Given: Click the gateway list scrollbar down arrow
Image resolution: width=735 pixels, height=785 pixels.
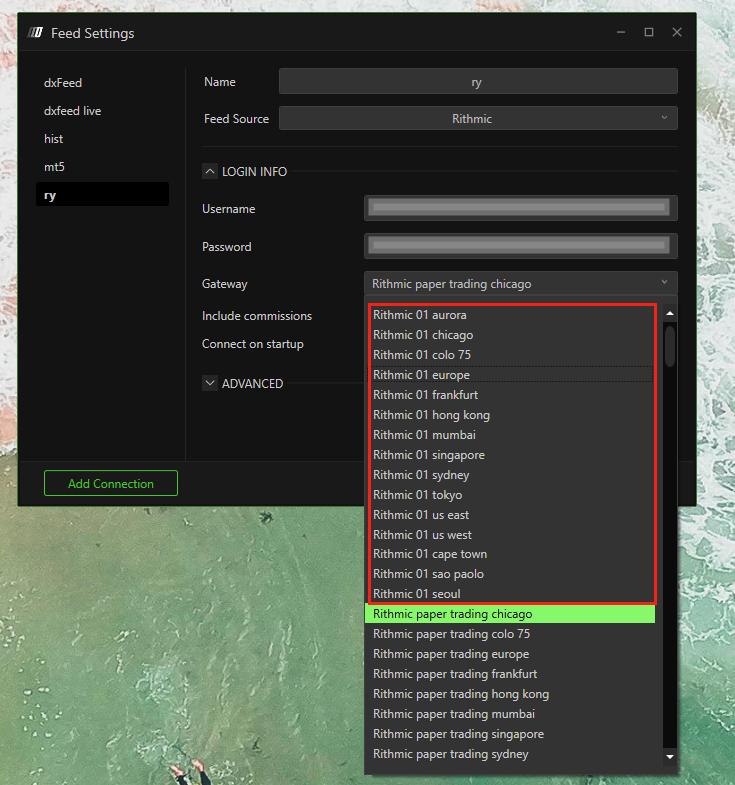Looking at the screenshot, I should pos(670,757).
